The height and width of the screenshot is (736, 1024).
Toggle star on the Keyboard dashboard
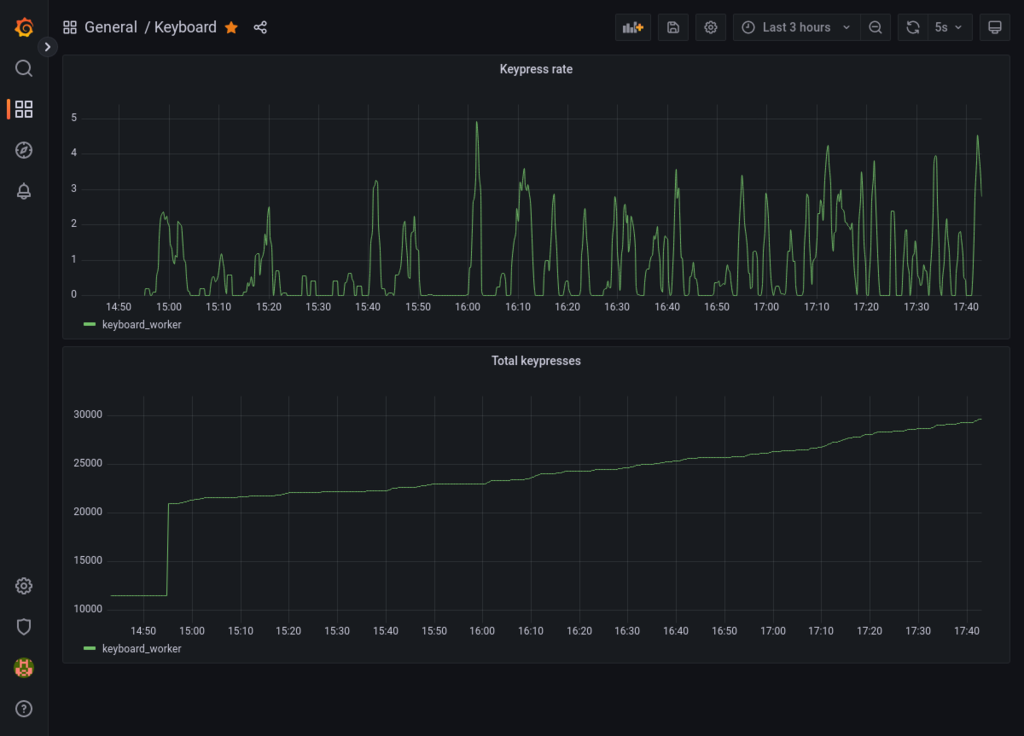(231, 27)
